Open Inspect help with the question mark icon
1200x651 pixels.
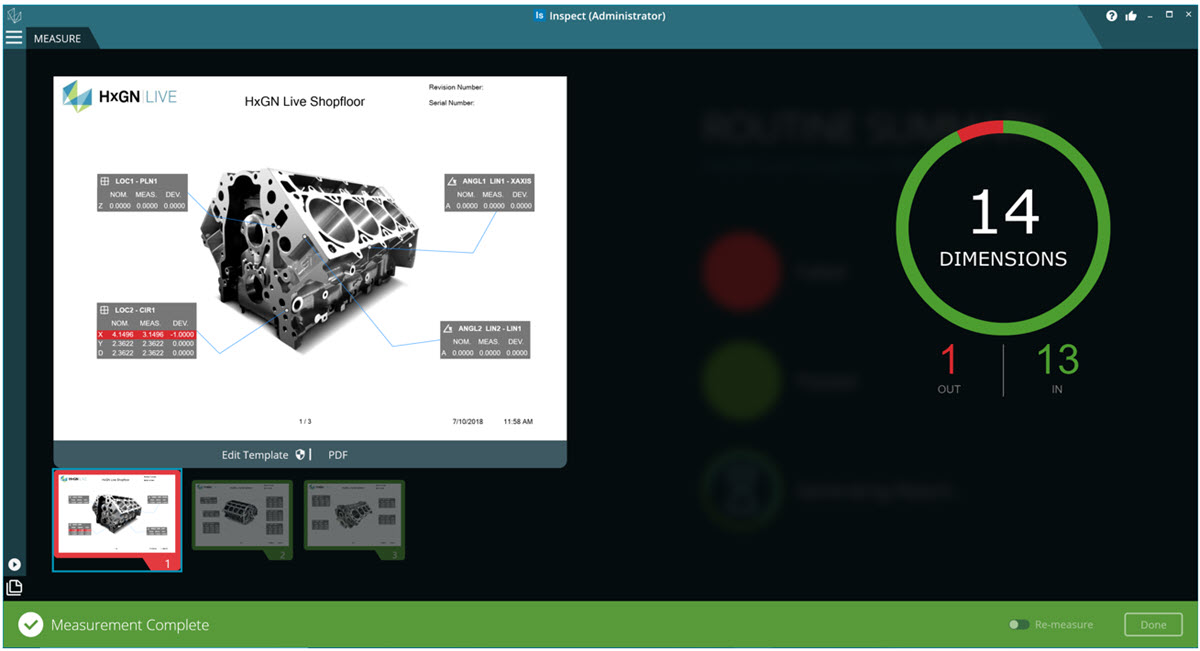(1111, 15)
